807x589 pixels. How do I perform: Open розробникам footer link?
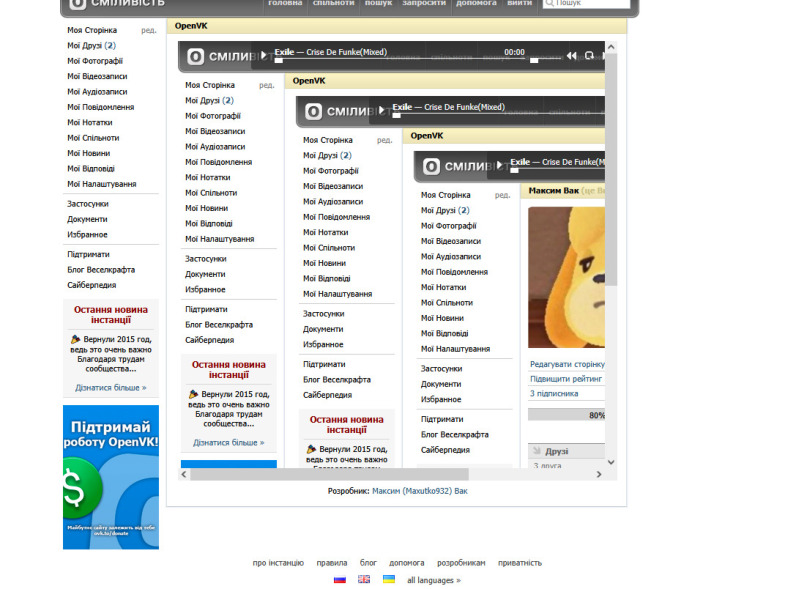pos(461,563)
